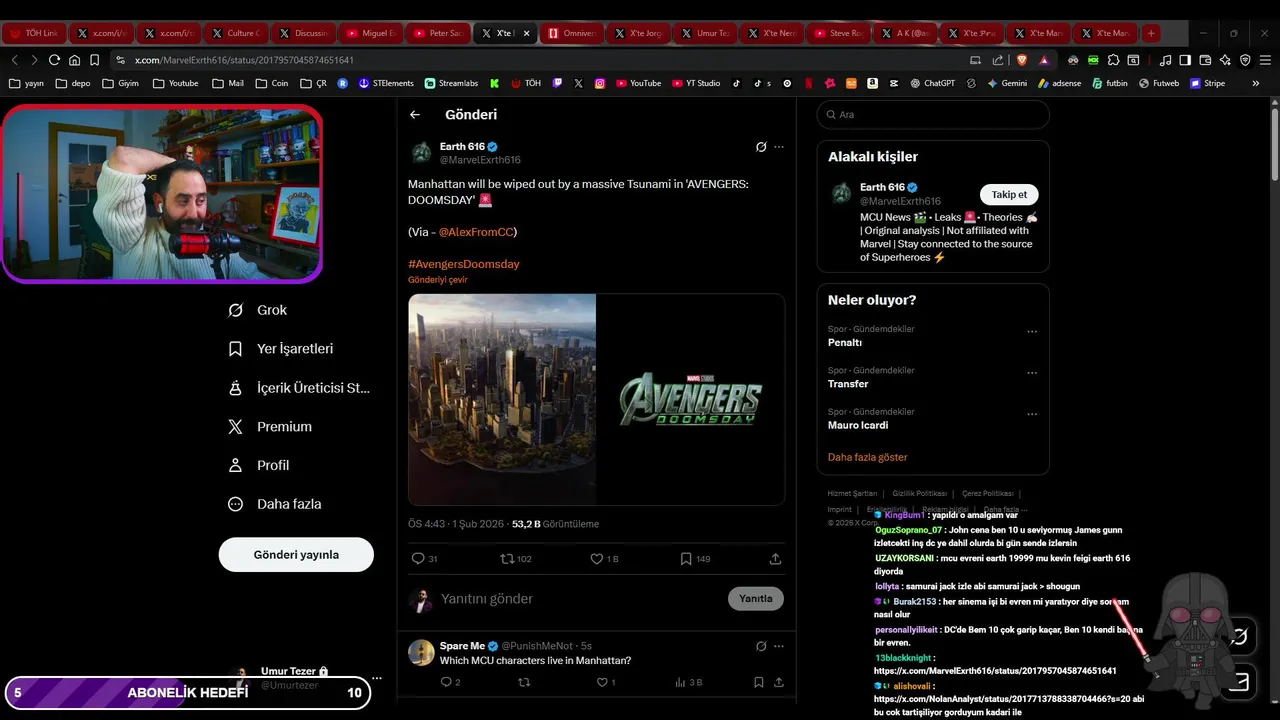Open the options menu for the Penaltı trend
Image resolution: width=1280 pixels, height=720 pixels.
click(x=1032, y=332)
